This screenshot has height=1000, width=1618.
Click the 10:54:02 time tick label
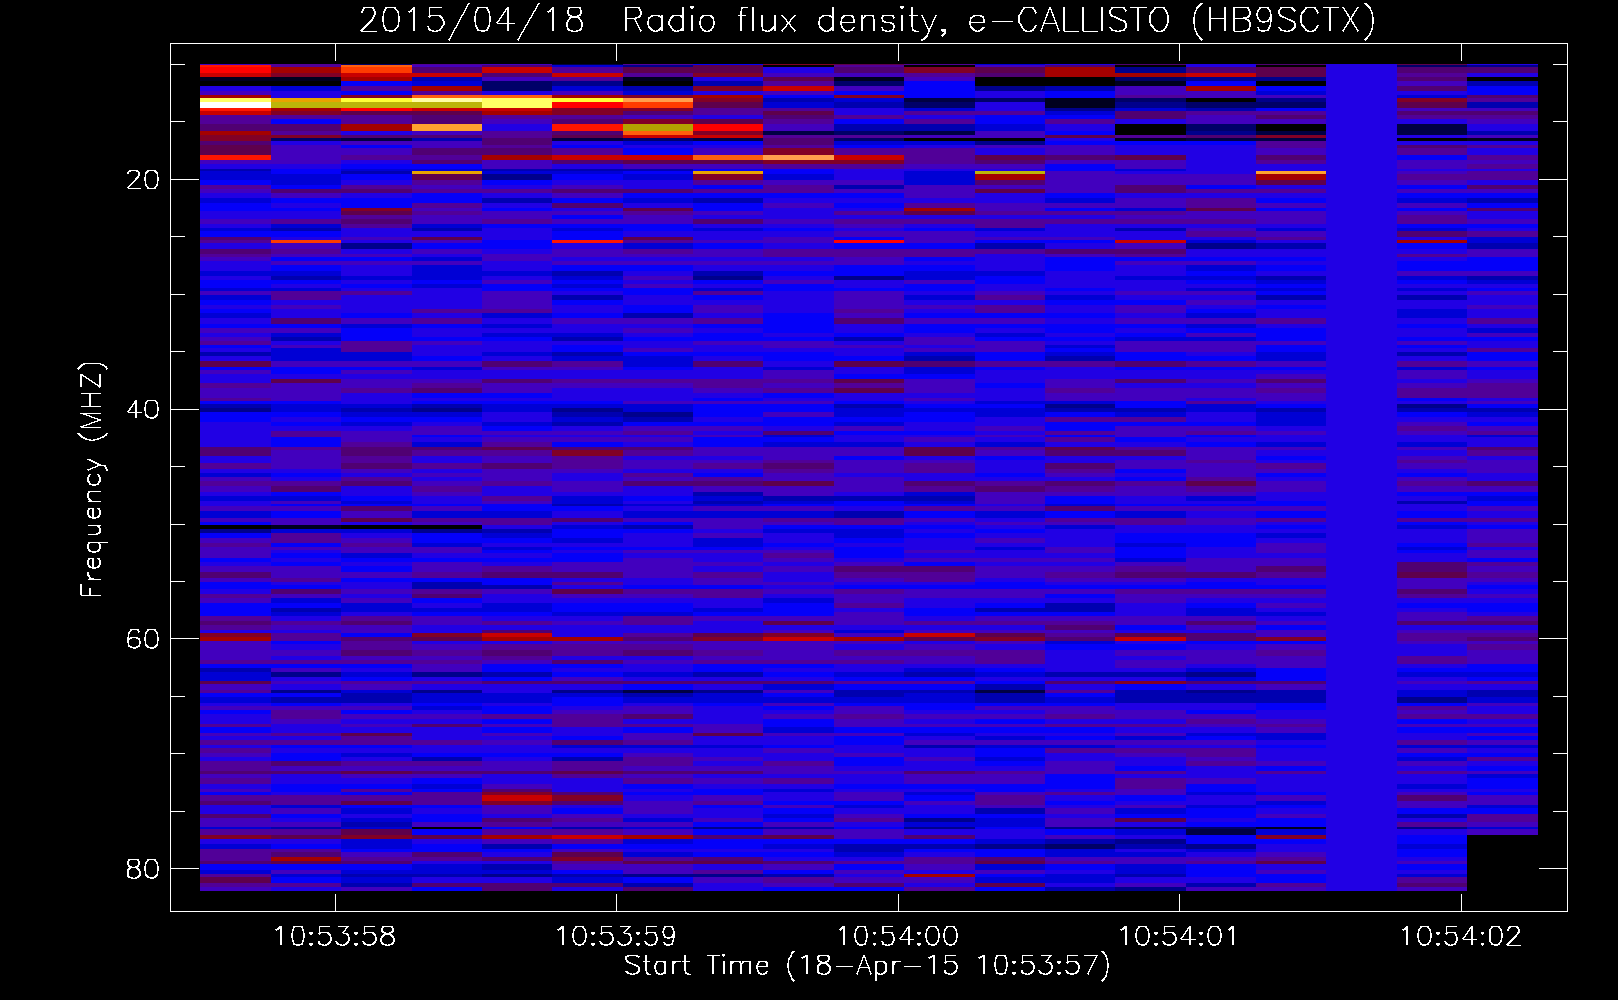coord(1461,937)
